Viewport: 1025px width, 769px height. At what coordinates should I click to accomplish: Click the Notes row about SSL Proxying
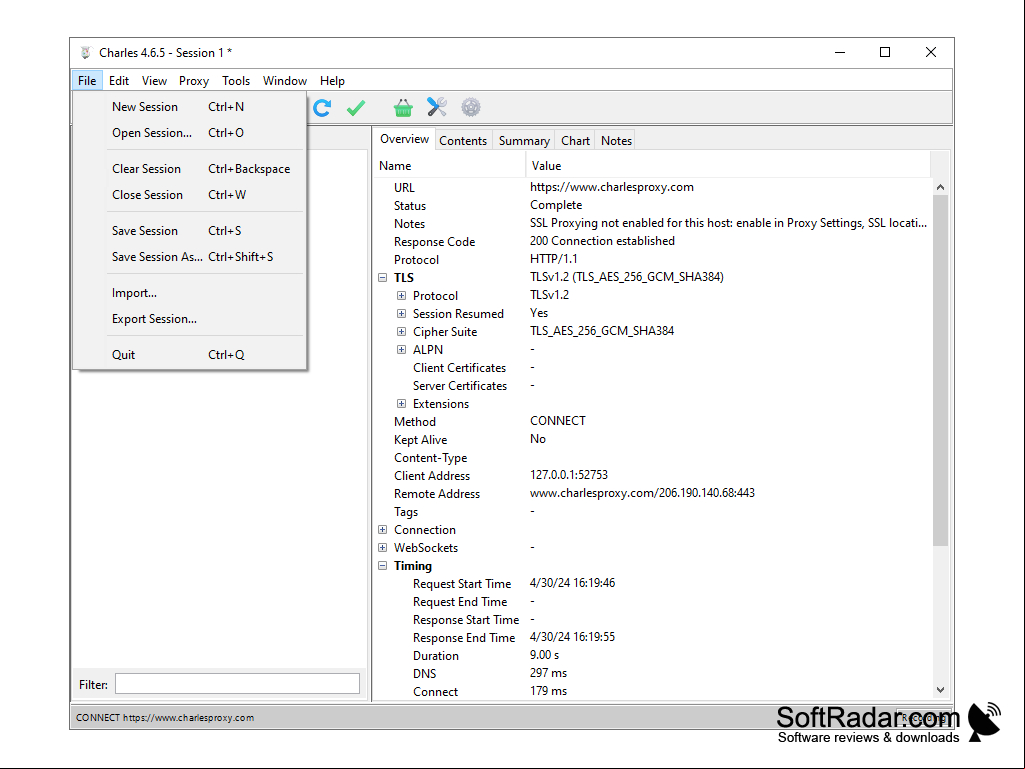tap(654, 224)
